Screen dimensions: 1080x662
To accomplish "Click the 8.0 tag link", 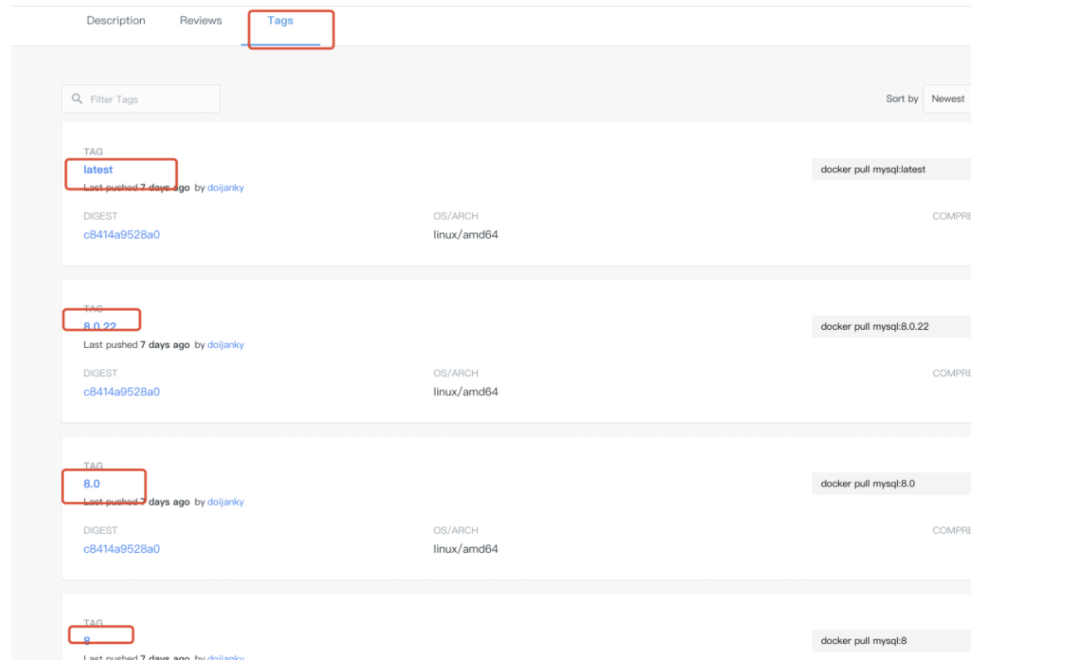I will [92, 484].
